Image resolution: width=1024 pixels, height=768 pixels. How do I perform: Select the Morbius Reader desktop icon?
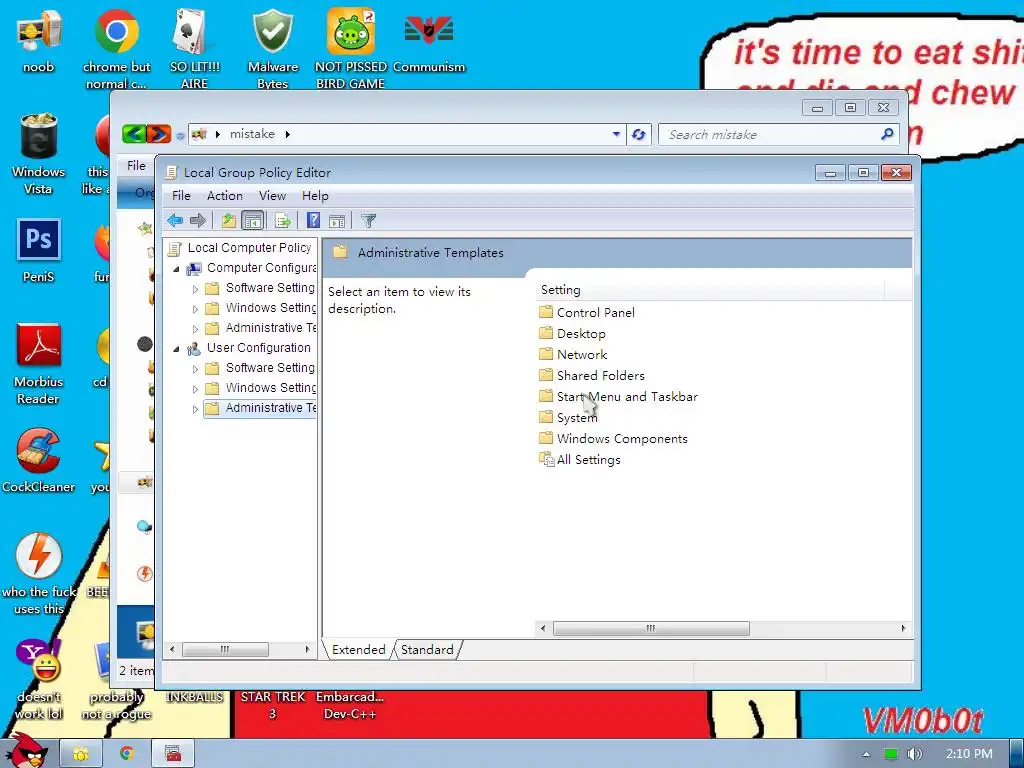click(39, 364)
